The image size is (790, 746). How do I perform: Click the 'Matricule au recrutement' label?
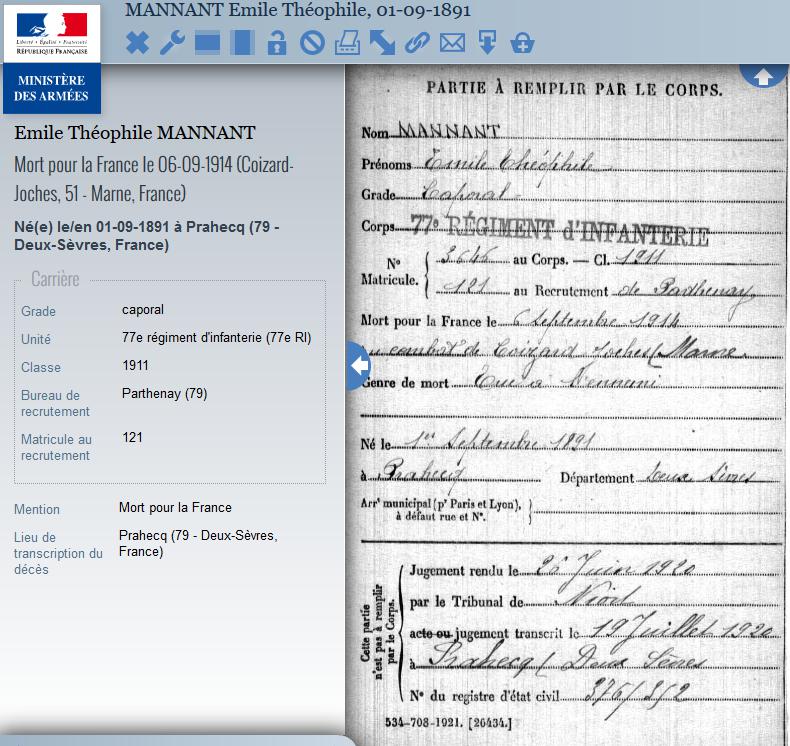[x=56, y=447]
